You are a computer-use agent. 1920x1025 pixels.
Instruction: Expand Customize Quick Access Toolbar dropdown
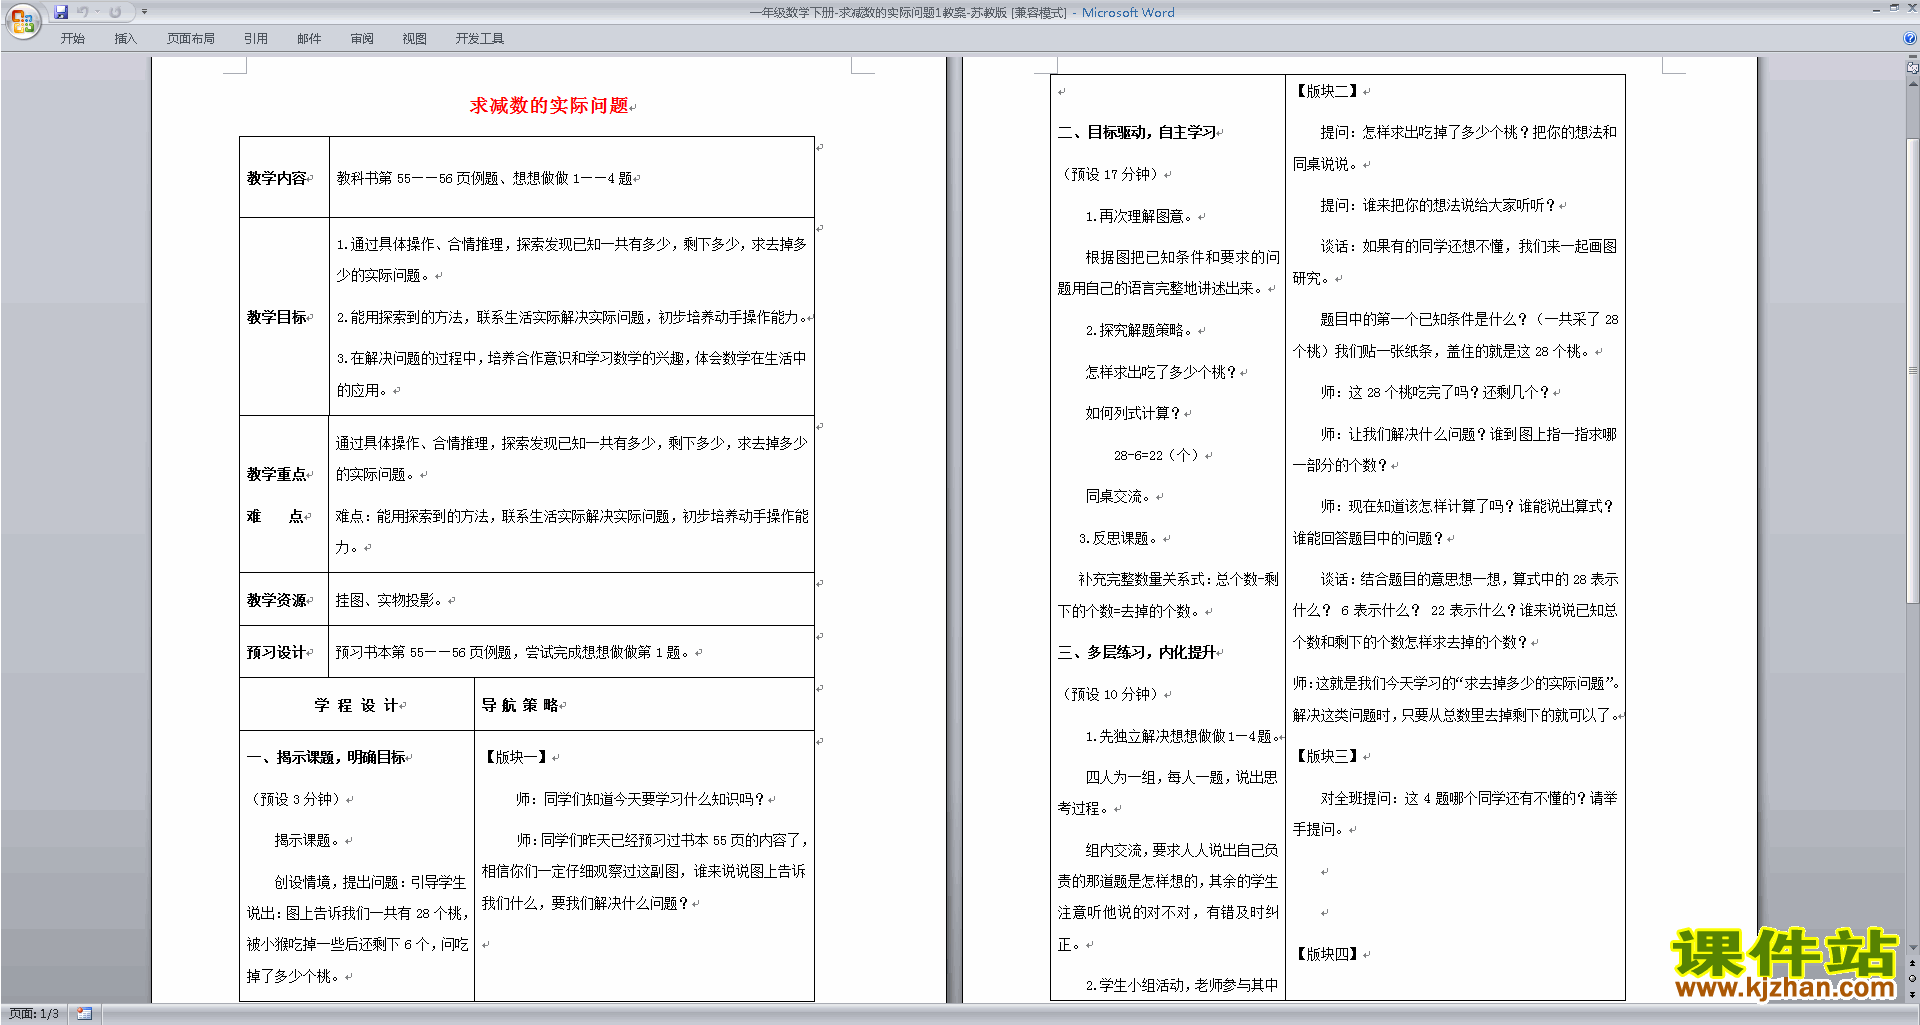point(144,12)
